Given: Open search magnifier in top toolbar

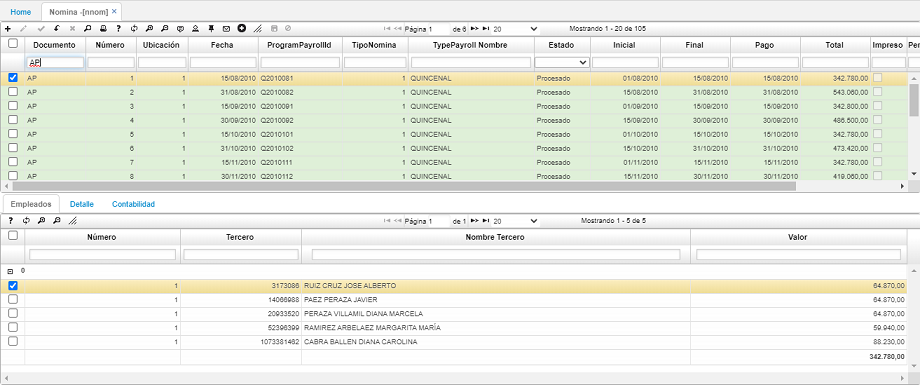Looking at the screenshot, I should (x=88, y=29).
